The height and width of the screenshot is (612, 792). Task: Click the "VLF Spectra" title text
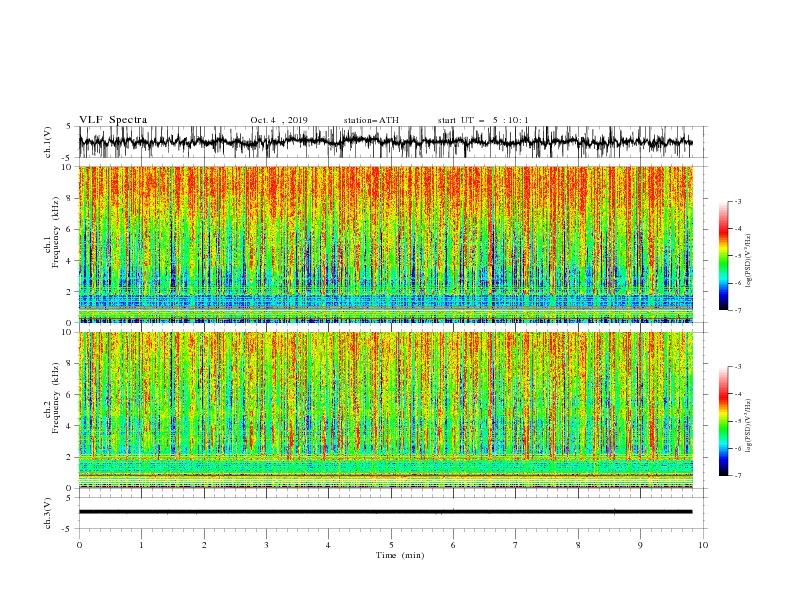click(113, 120)
